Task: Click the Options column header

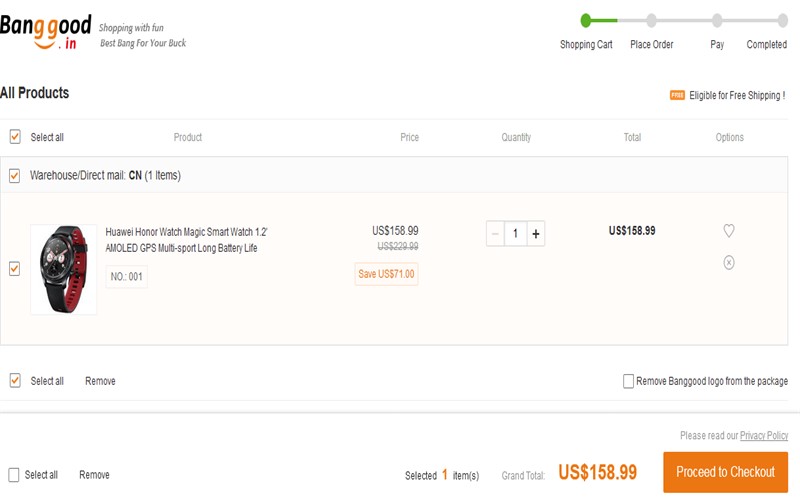Action: tap(730, 137)
